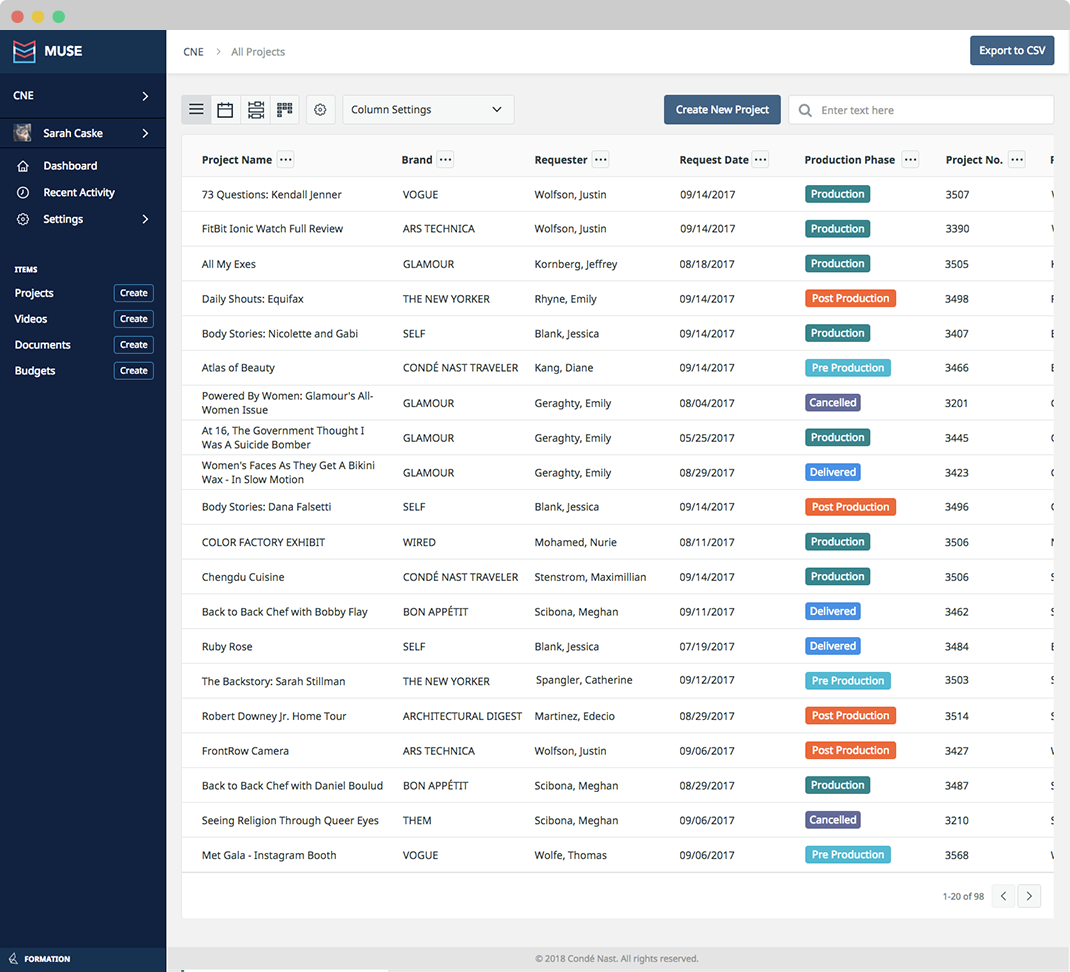Click Cancelled badge for Powered By Women row

coord(833,403)
